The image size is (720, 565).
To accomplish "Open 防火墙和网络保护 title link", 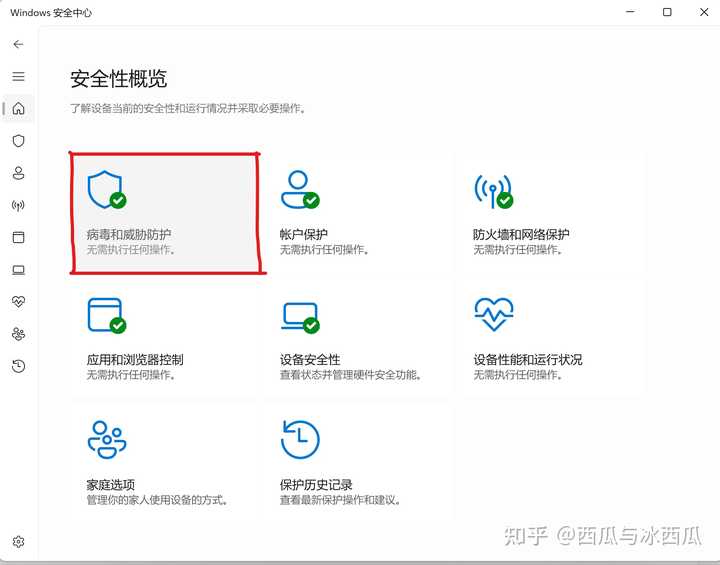I will pyautogui.click(x=521, y=234).
